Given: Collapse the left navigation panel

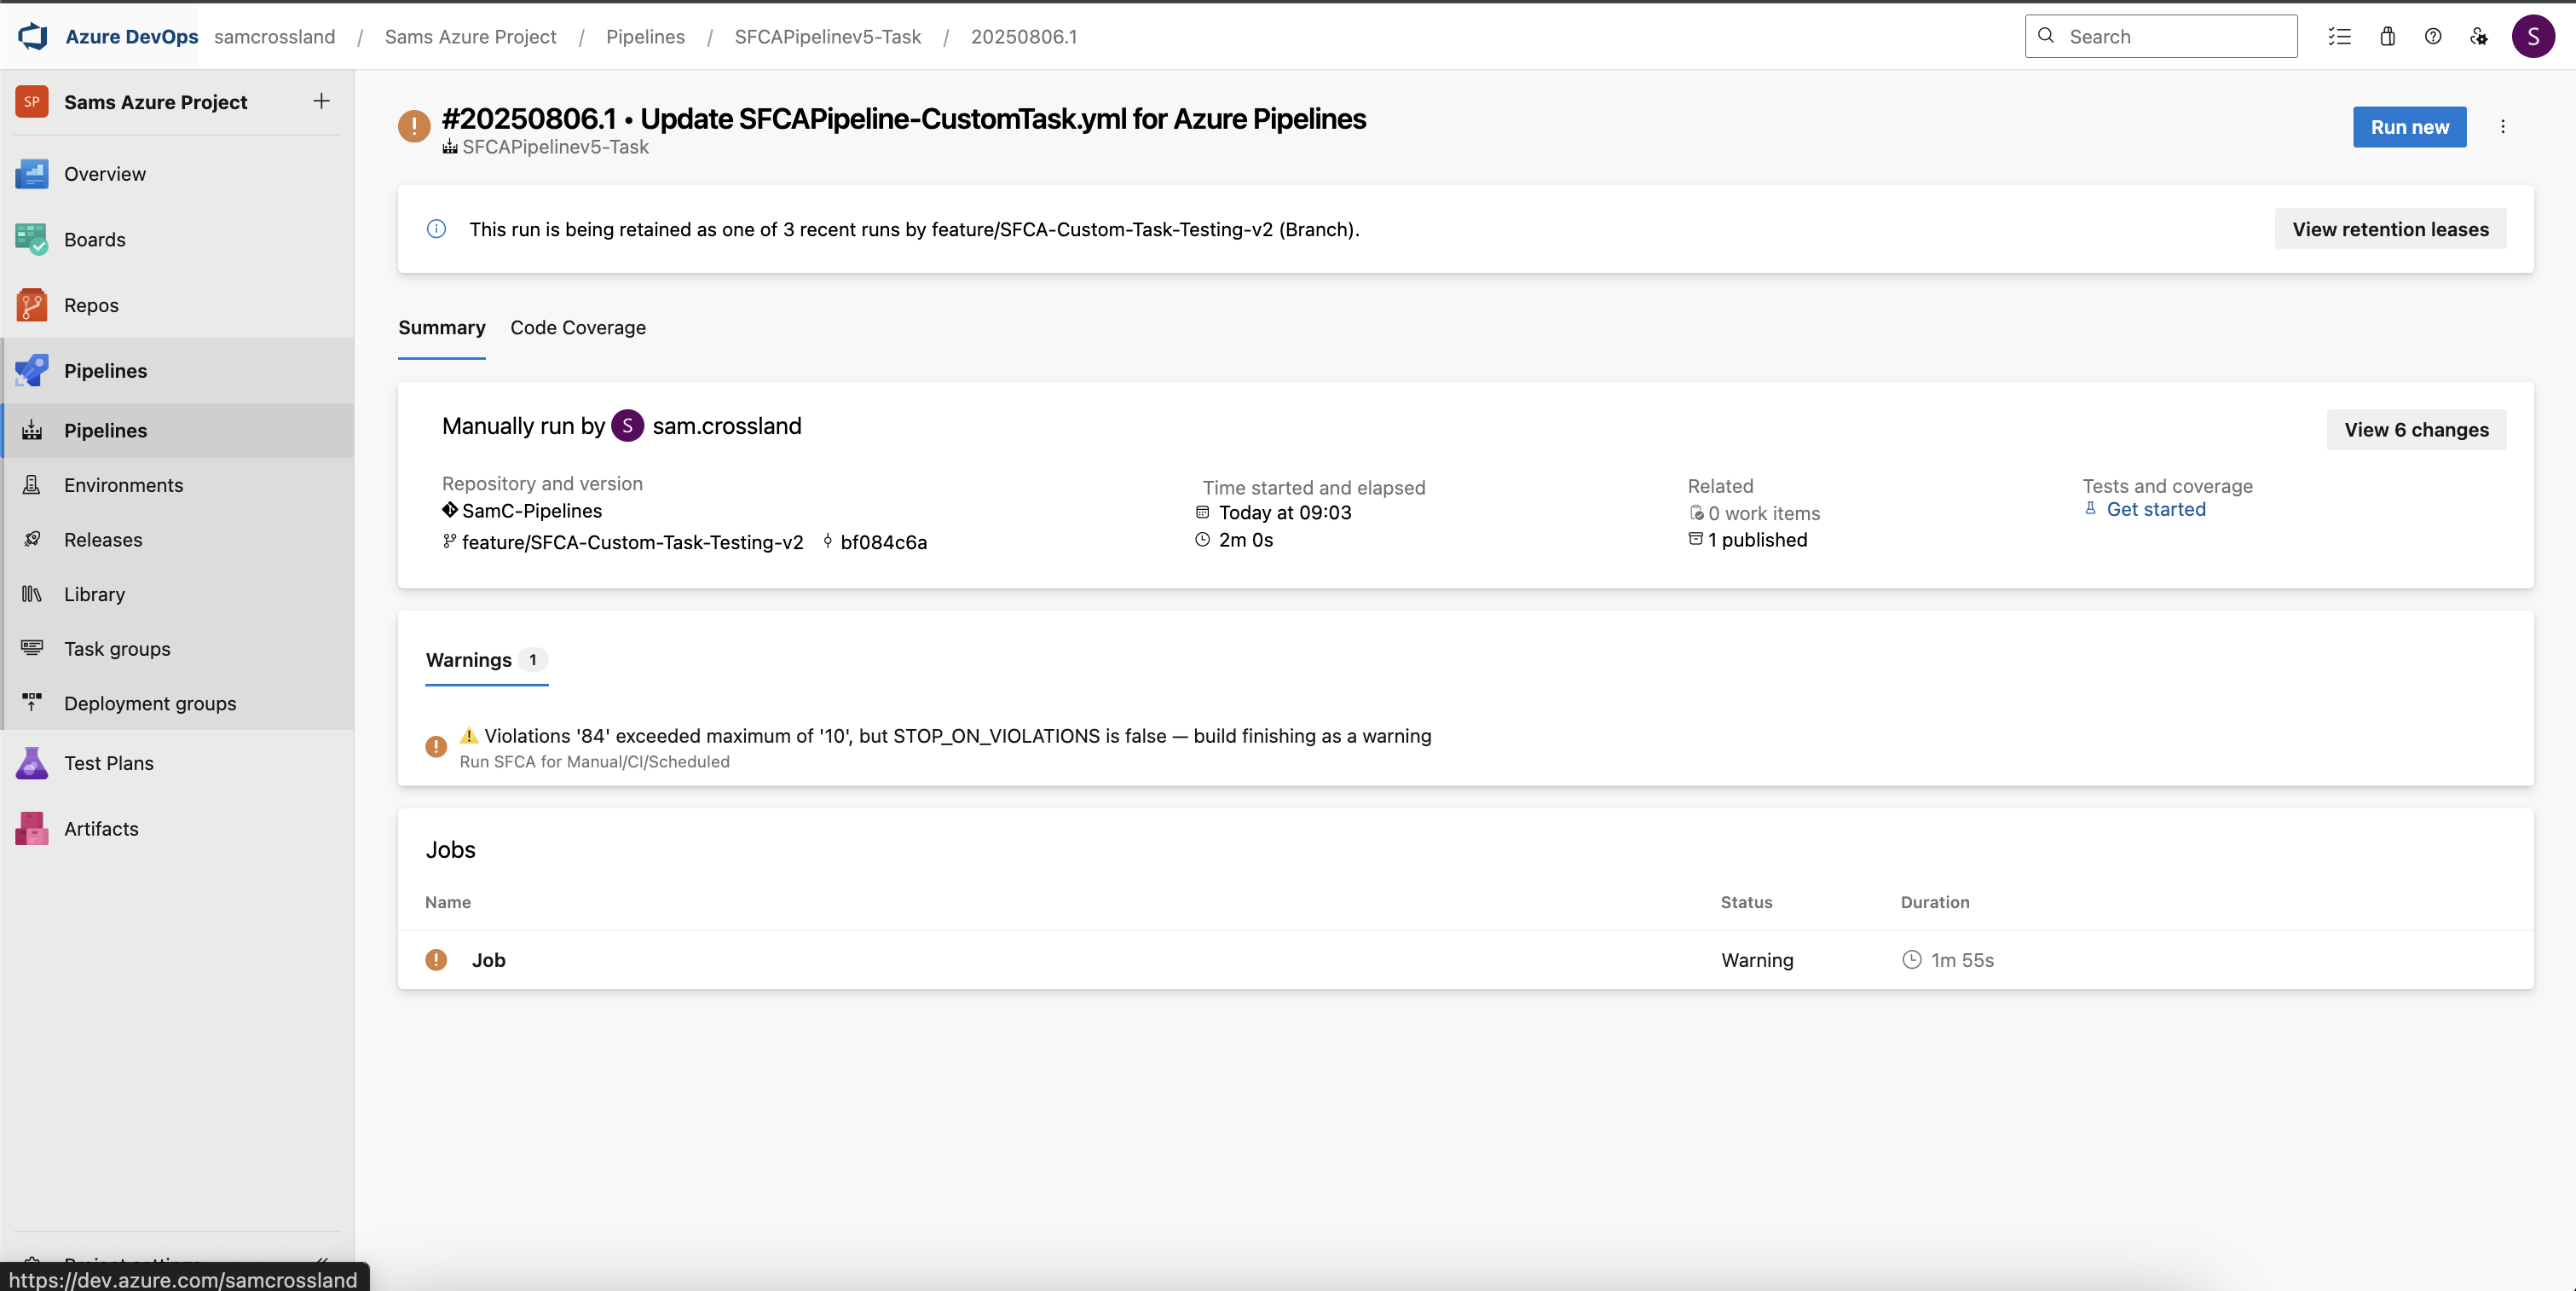Looking at the screenshot, I should point(322,1263).
